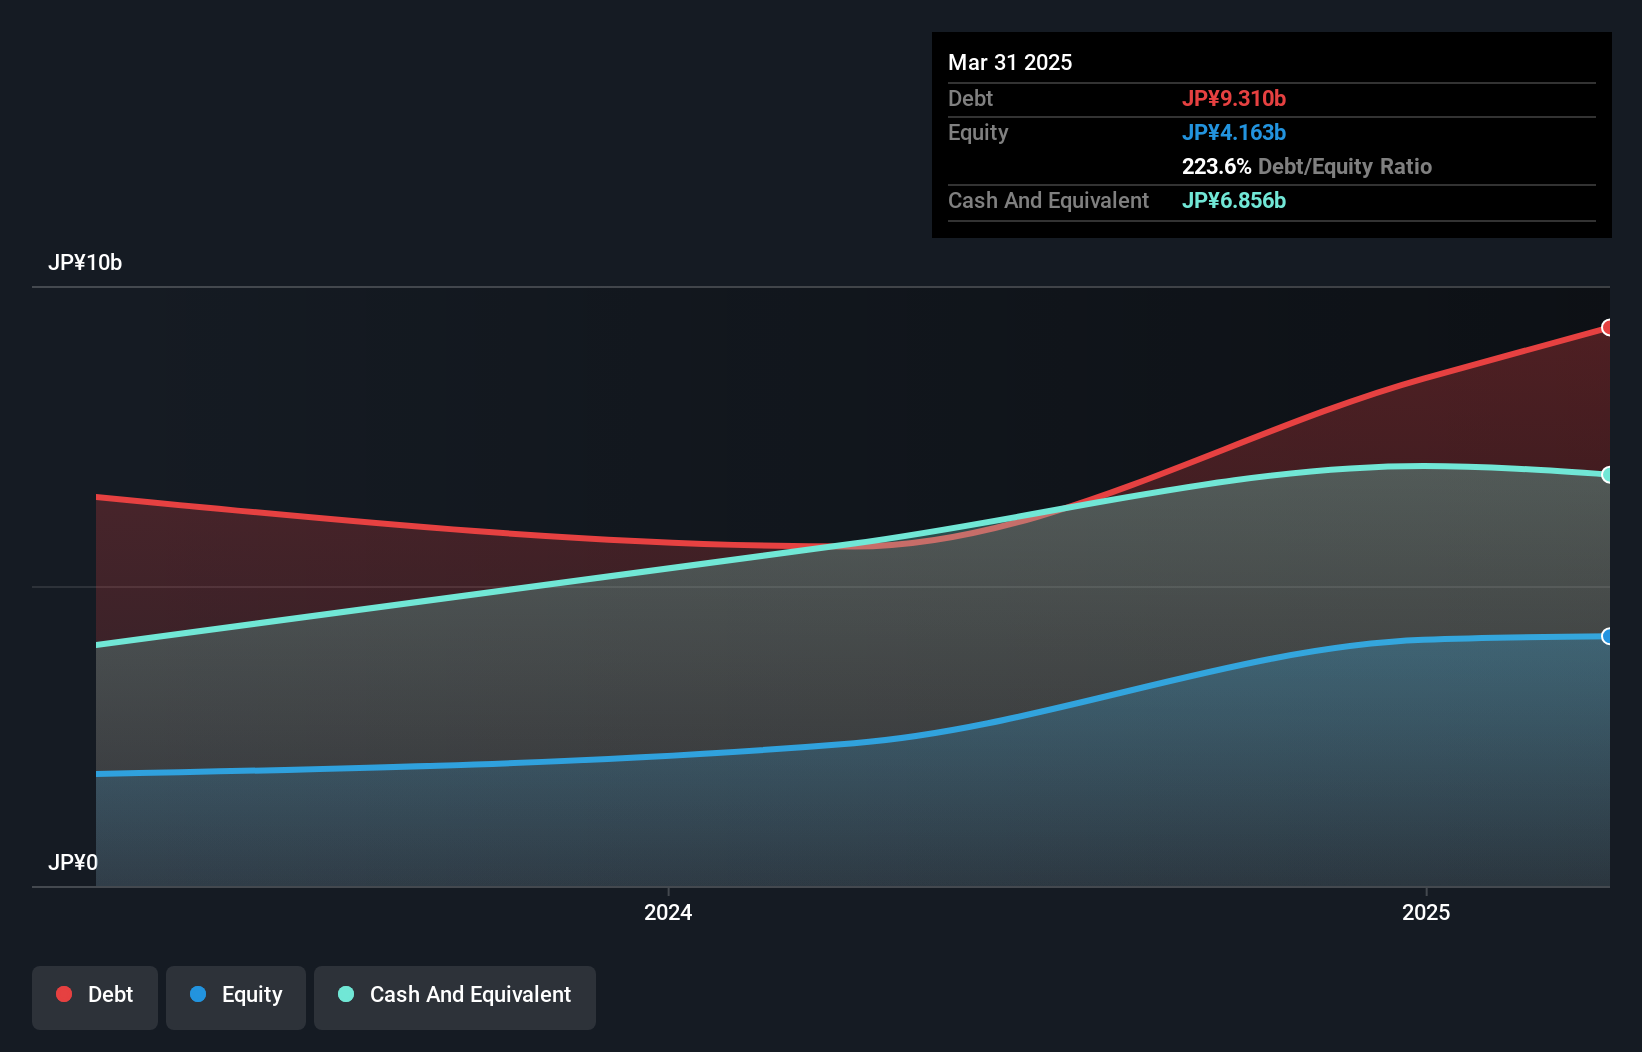Click the 223.6% Debt/Equity Ratio text
Viewport: 1642px width, 1052px height.
tap(1307, 166)
